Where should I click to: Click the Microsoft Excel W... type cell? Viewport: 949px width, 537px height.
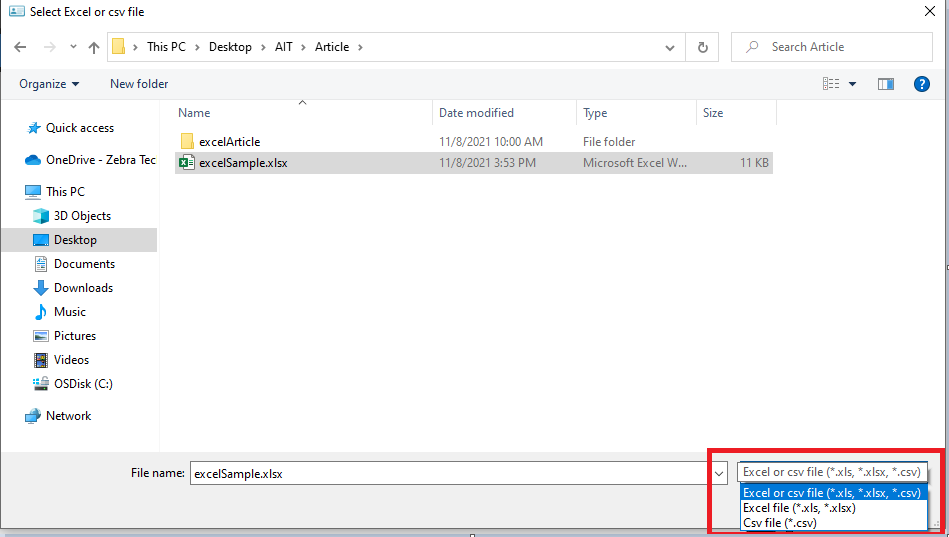pyautogui.click(x=635, y=163)
